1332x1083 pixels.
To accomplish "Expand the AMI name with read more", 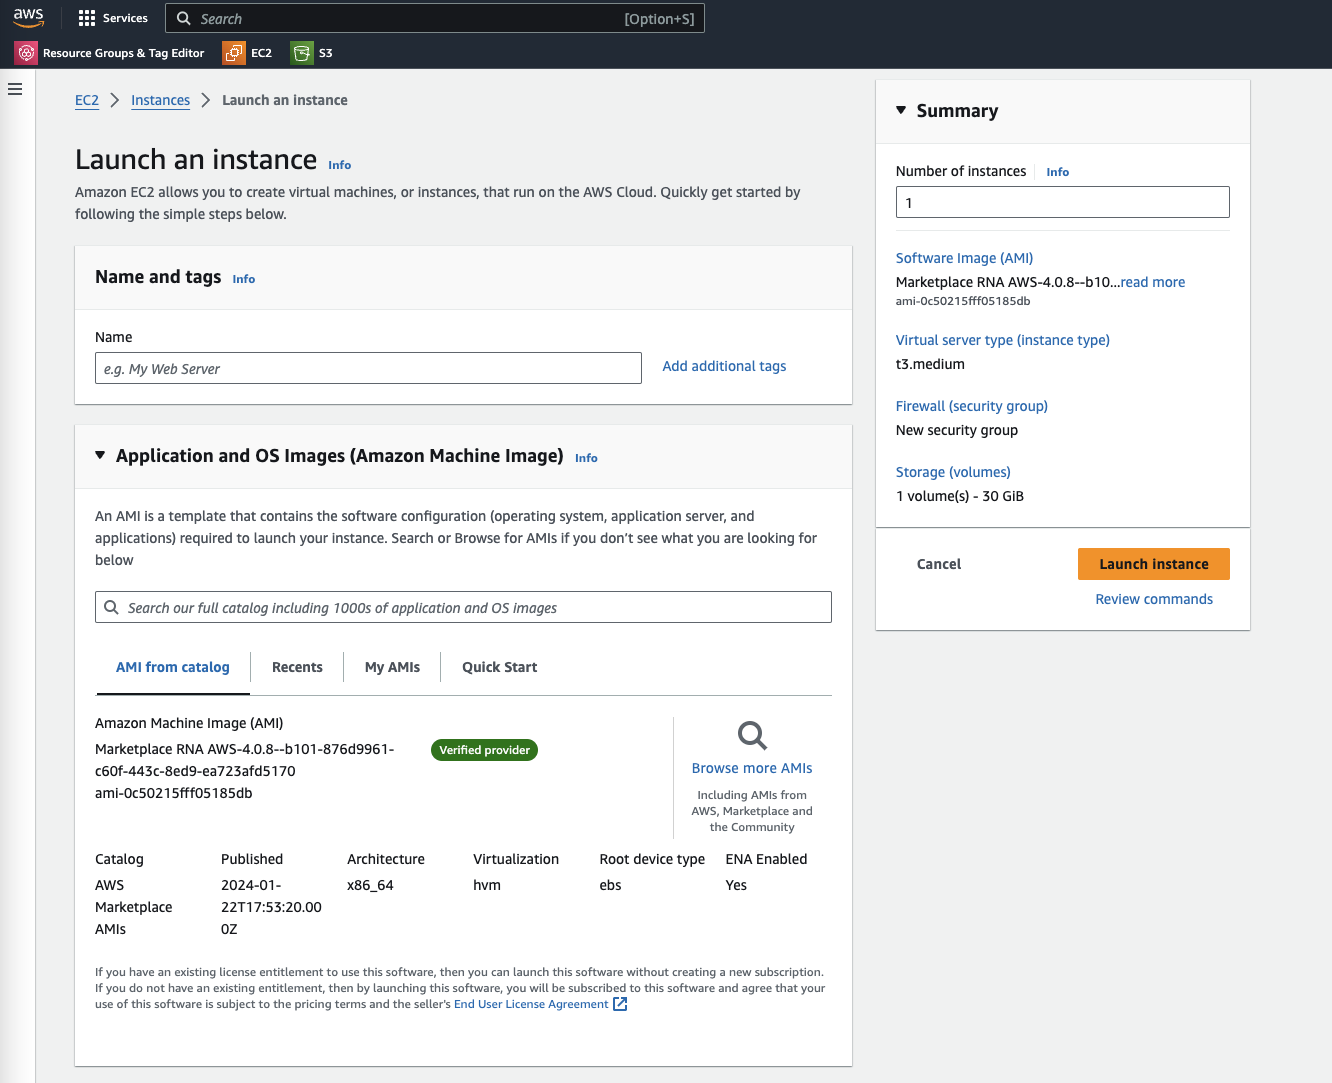I will [1152, 282].
